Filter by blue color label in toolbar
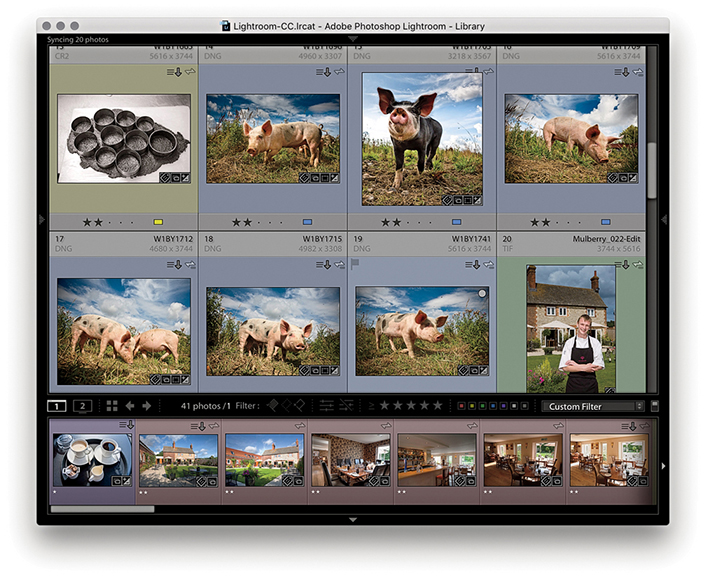The width and height of the screenshot is (706, 577). (x=493, y=406)
